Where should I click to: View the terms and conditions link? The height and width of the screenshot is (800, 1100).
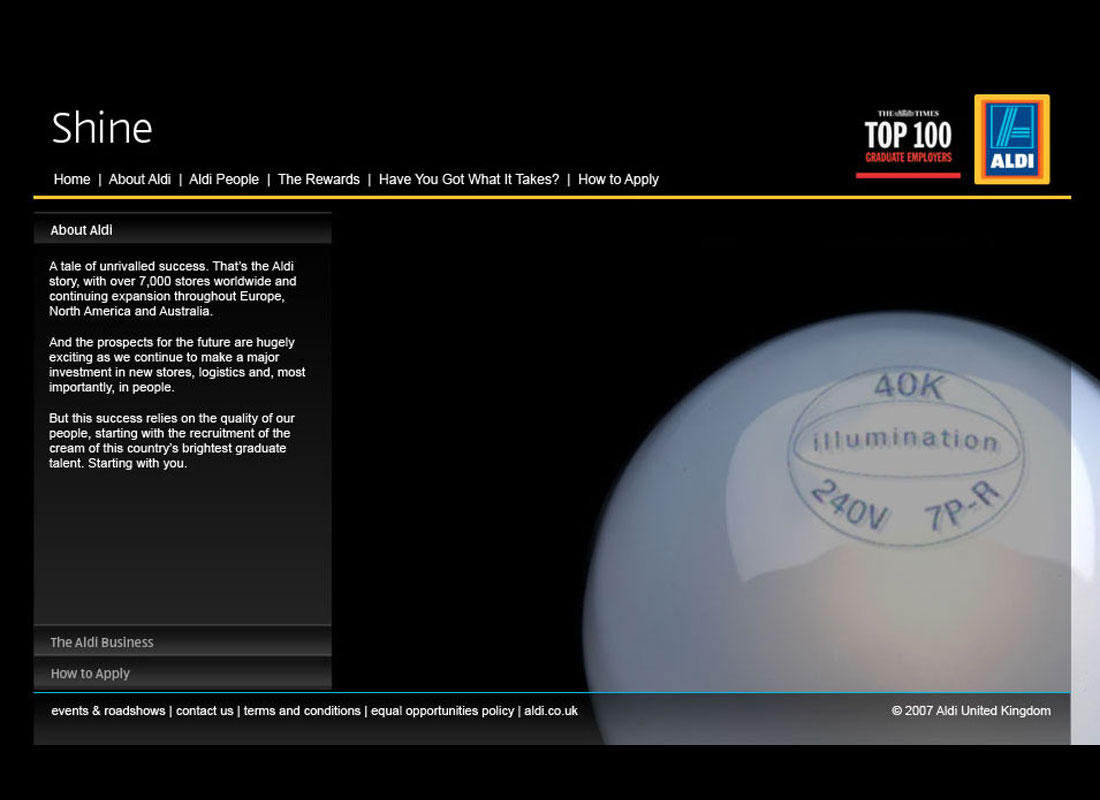click(x=302, y=711)
